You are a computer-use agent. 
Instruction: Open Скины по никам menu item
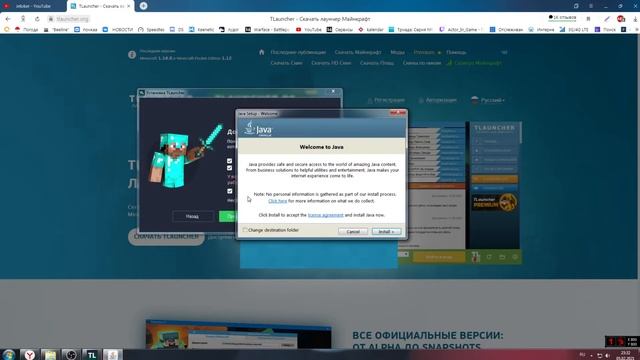(x=422, y=63)
